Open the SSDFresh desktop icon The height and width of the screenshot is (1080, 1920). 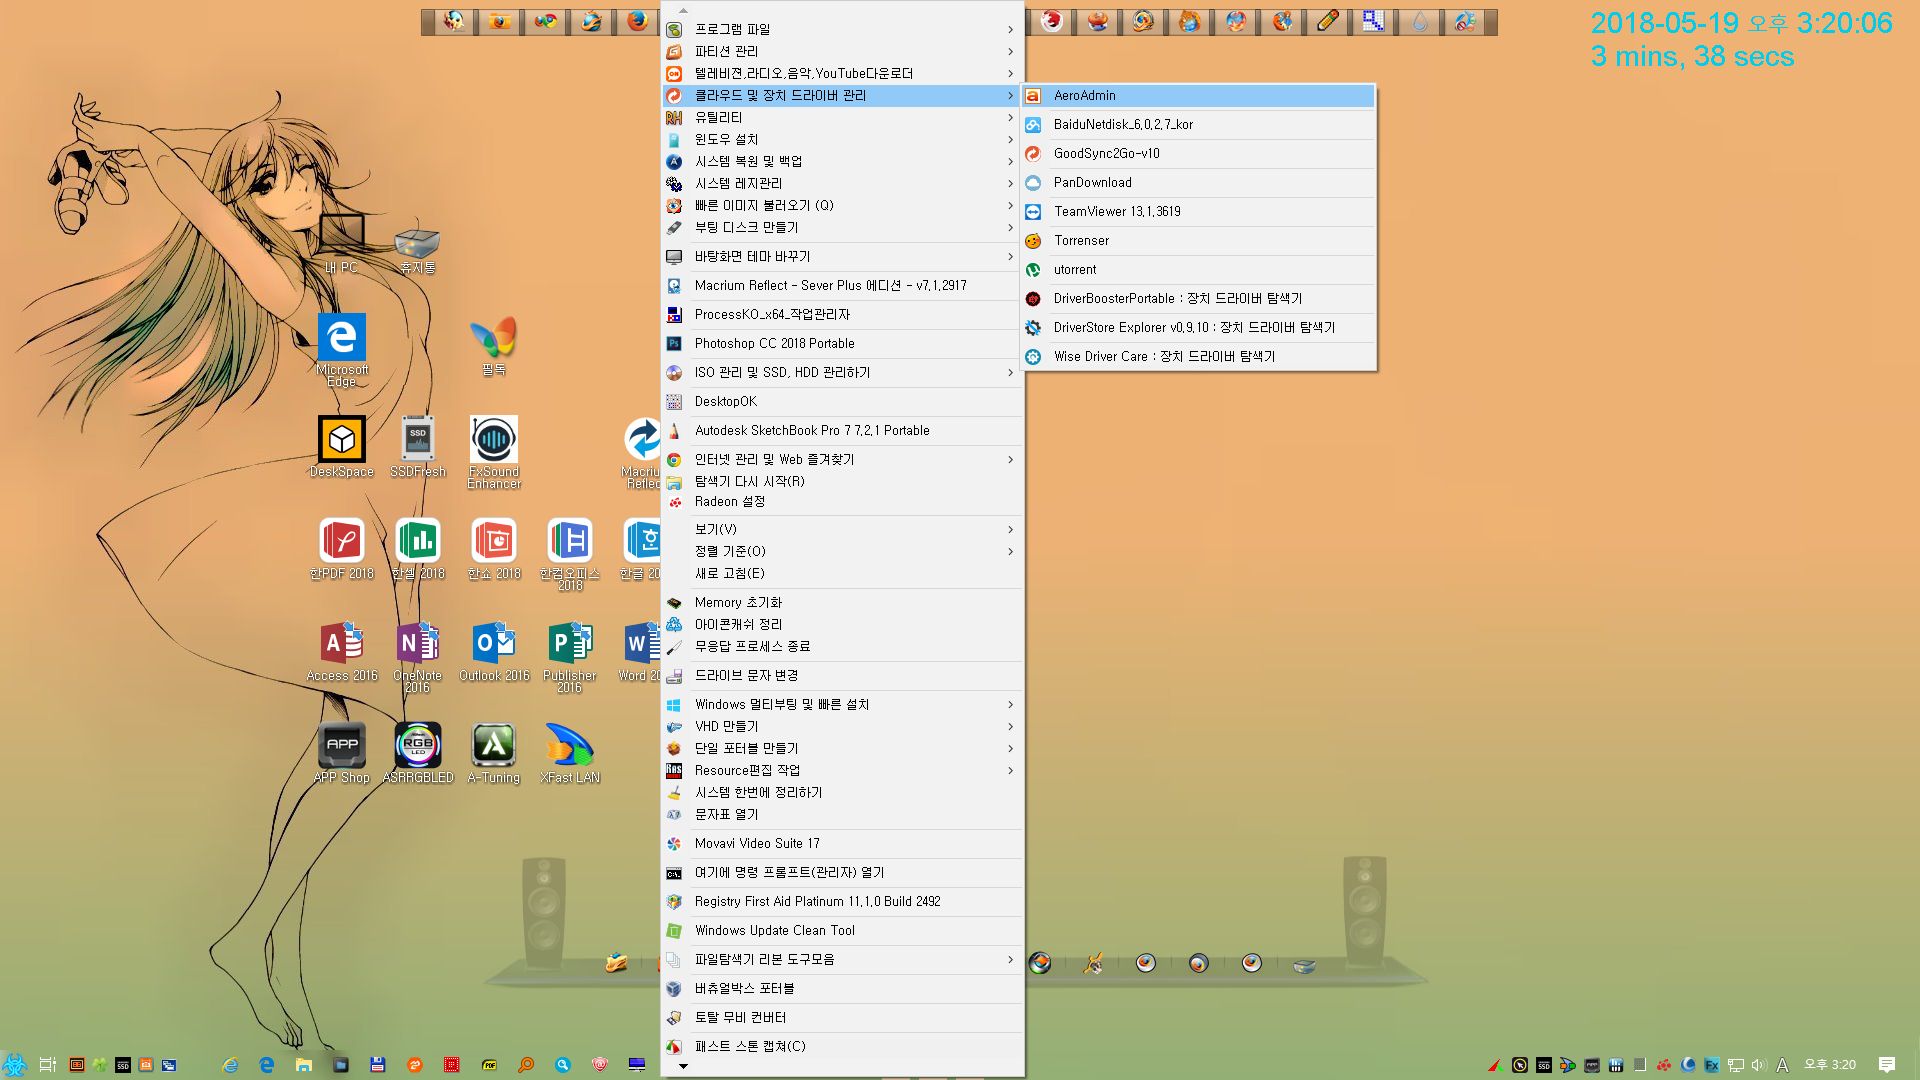[x=418, y=447]
